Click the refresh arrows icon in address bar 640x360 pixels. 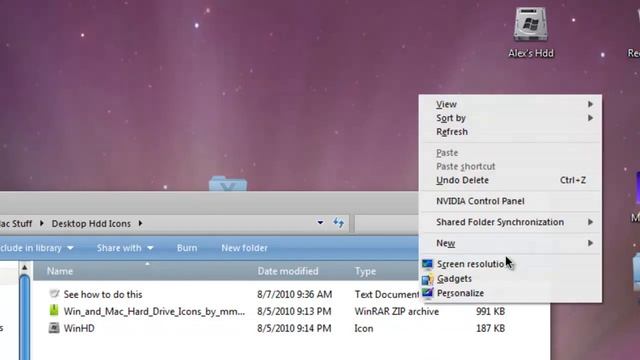pos(338,223)
